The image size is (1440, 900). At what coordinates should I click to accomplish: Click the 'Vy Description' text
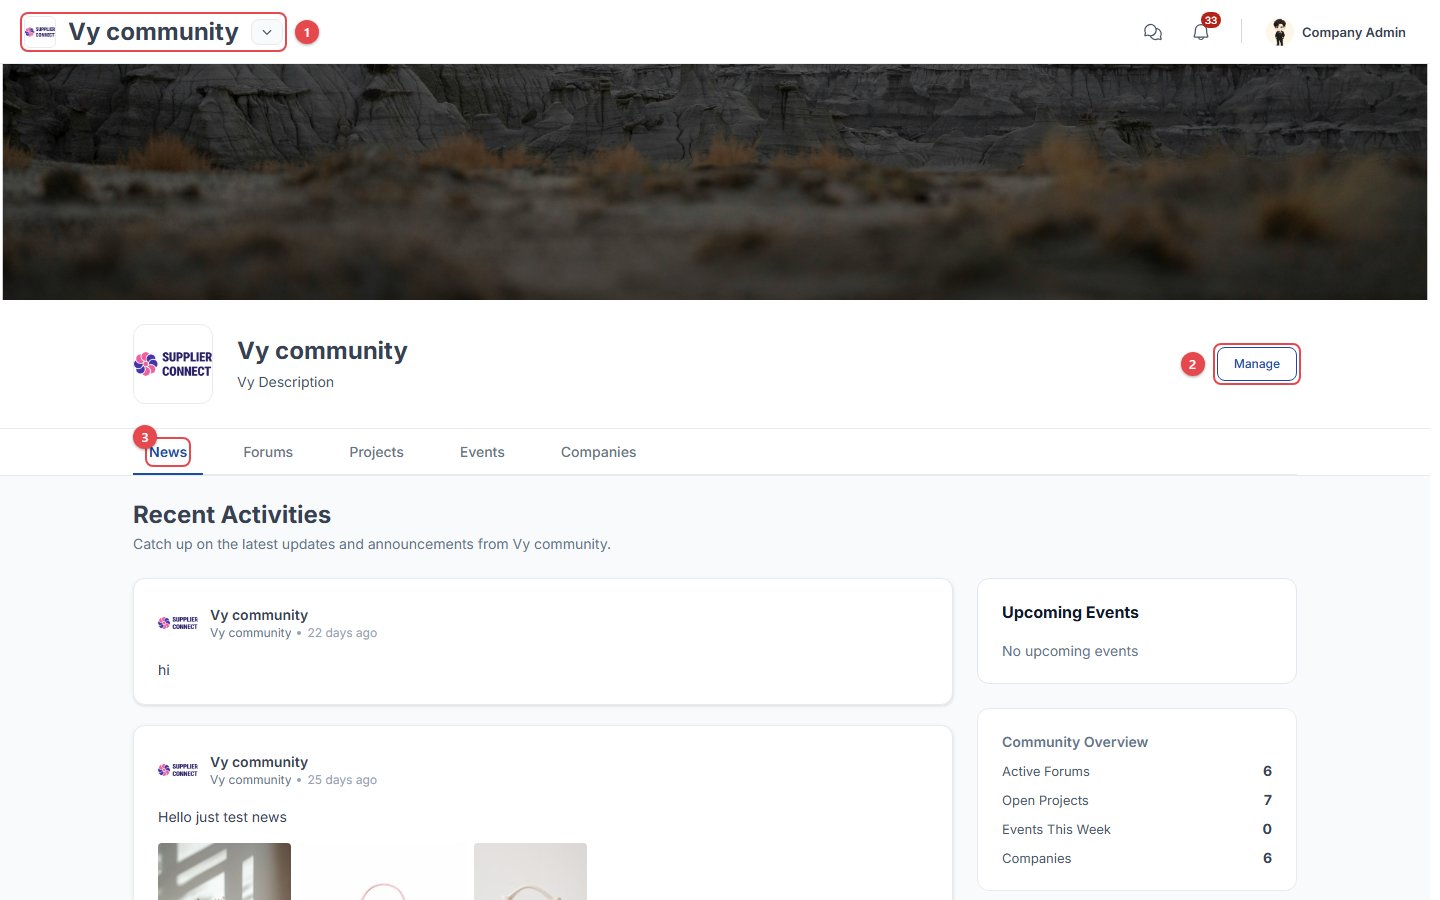[x=285, y=382]
